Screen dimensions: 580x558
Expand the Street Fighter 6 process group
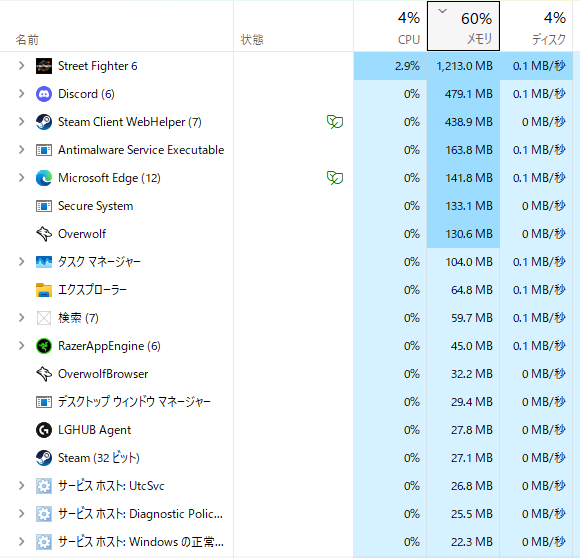(x=21, y=66)
